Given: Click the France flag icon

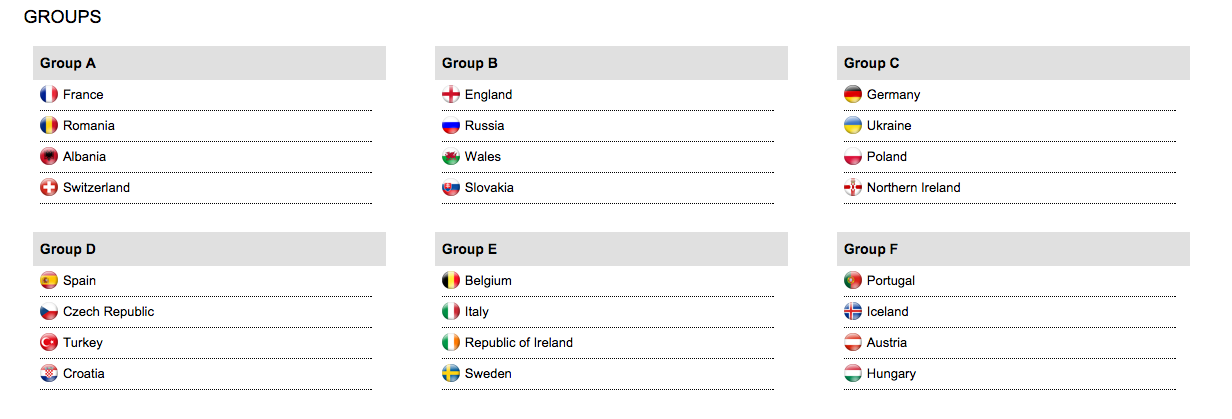Looking at the screenshot, I should click(x=49, y=94).
